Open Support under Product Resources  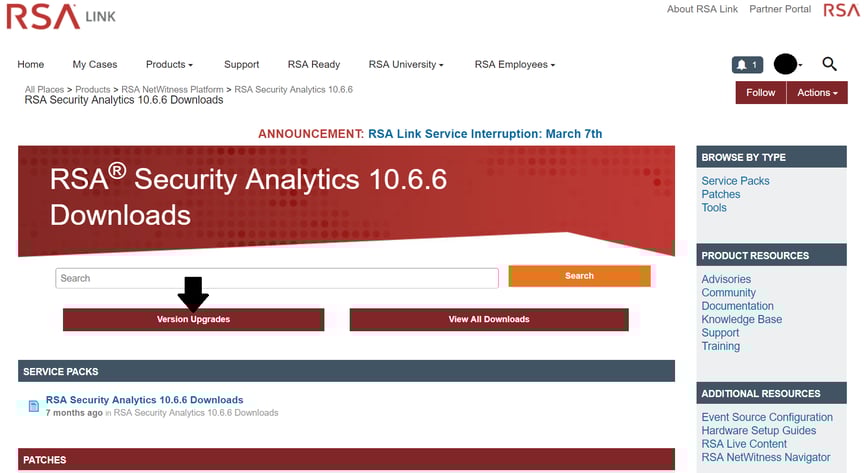(720, 333)
